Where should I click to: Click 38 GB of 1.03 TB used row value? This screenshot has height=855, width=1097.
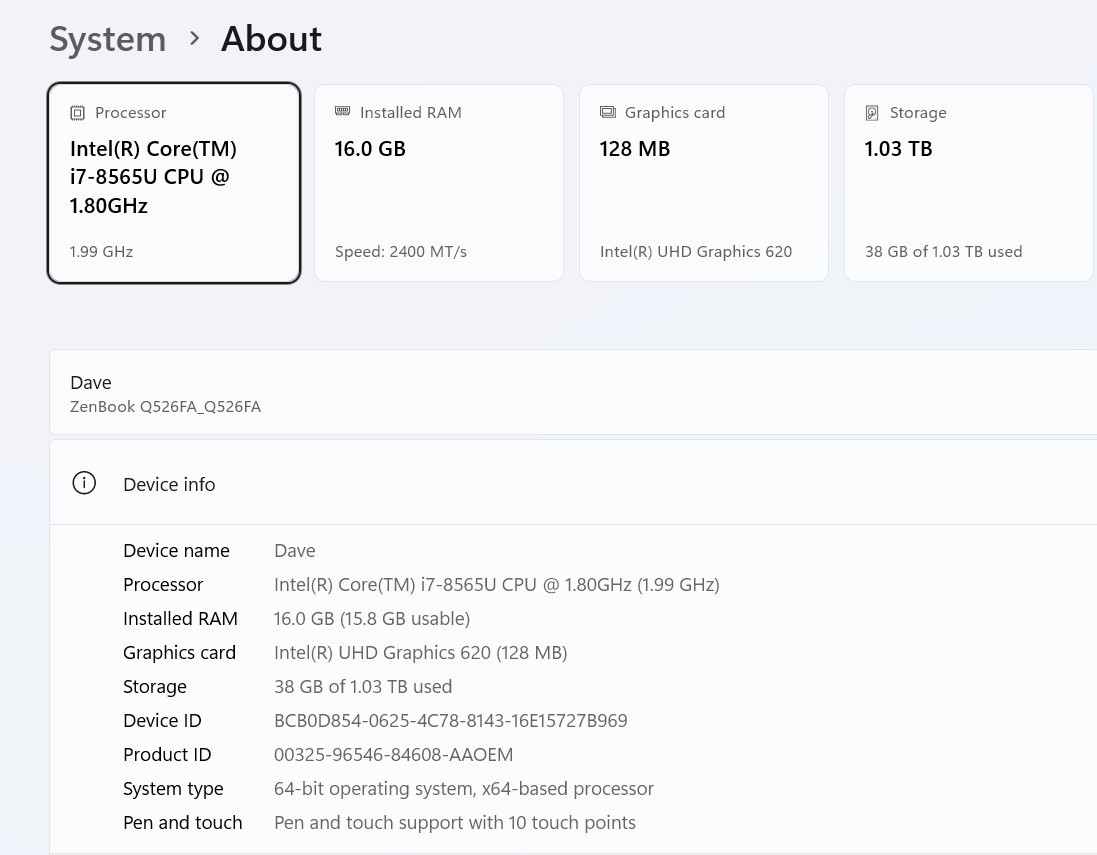[362, 686]
